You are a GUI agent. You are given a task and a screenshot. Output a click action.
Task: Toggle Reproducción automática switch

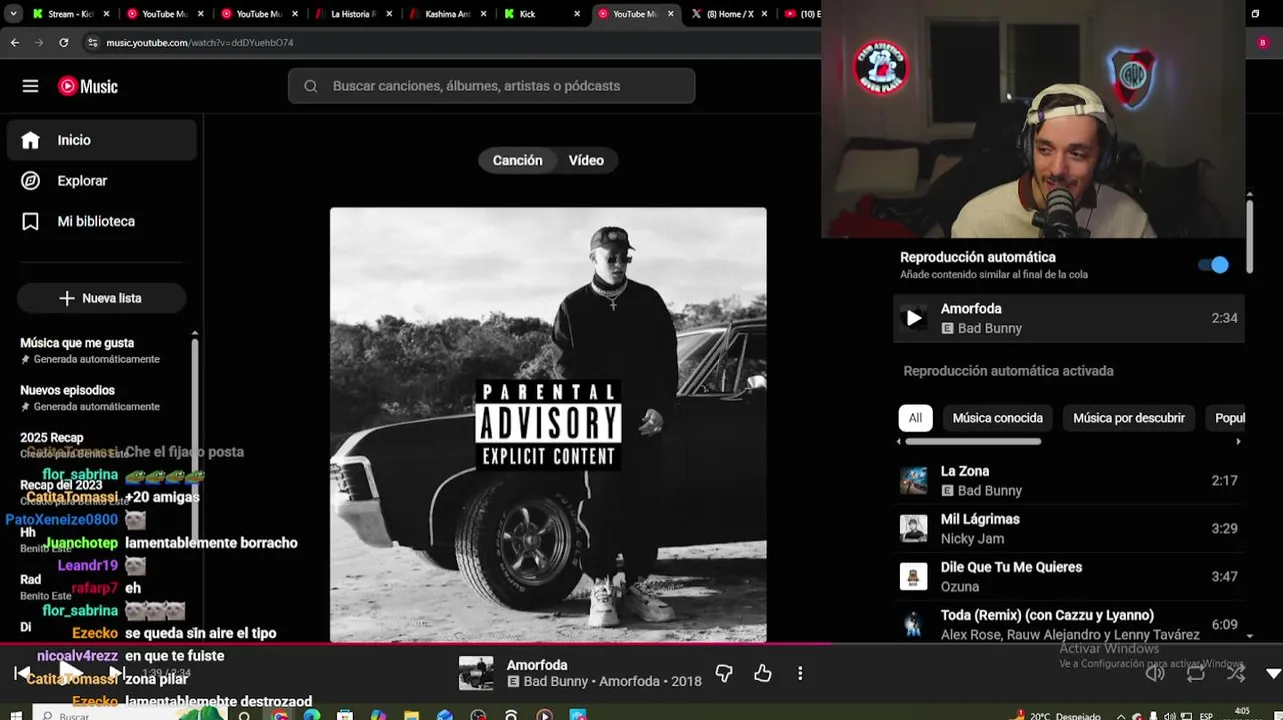(x=1213, y=265)
